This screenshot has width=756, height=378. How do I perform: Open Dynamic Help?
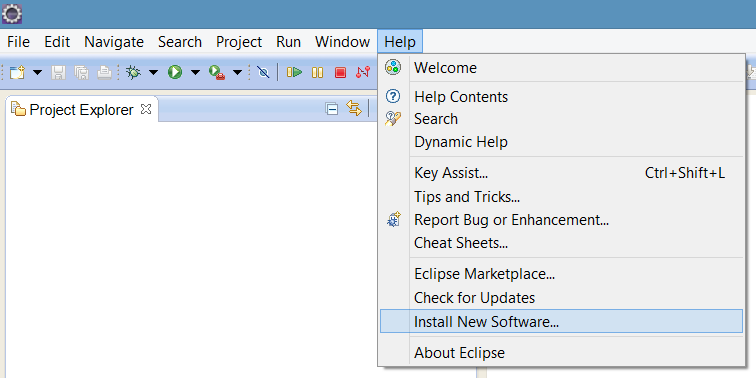(562, 142)
